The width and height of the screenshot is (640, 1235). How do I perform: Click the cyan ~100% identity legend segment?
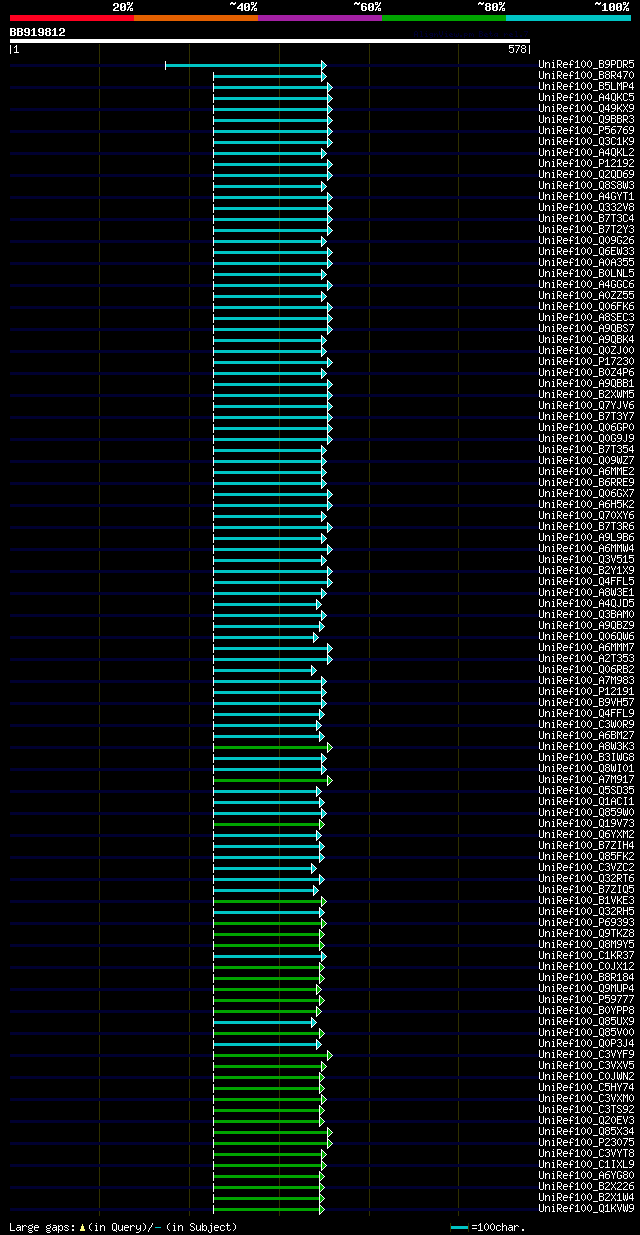[568, 18]
